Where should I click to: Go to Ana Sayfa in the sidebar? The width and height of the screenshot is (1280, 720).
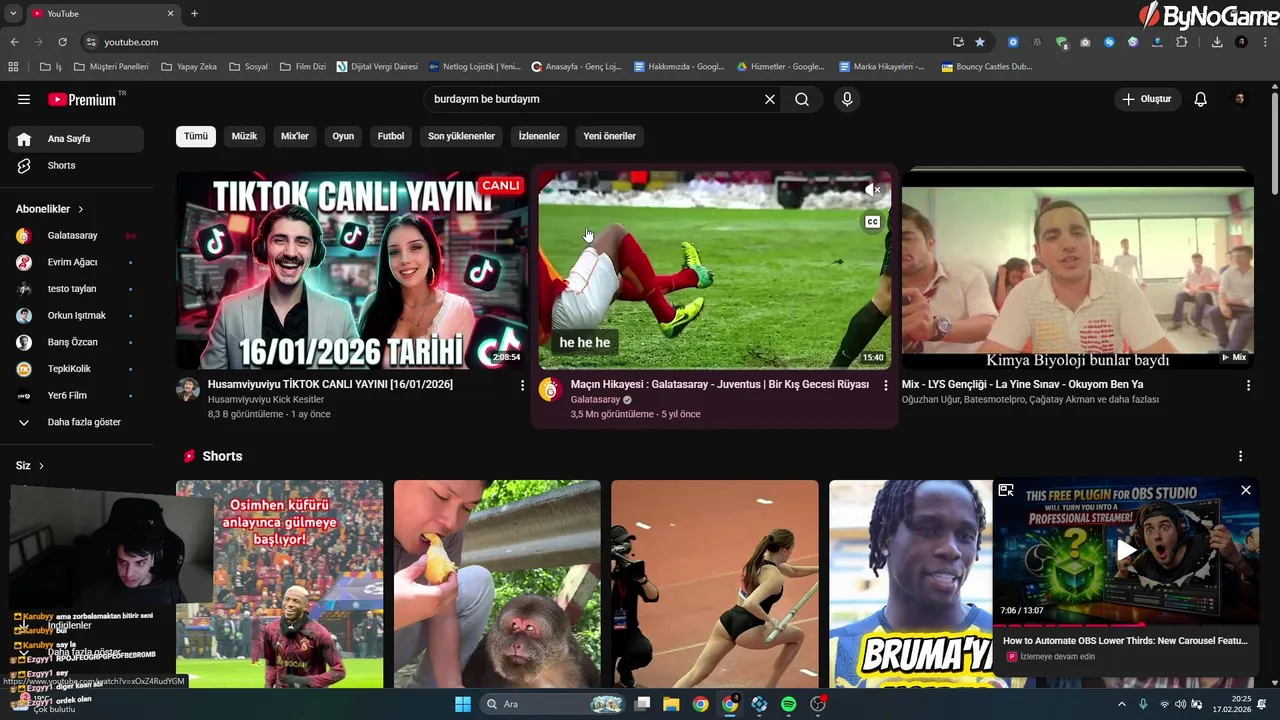click(x=76, y=139)
